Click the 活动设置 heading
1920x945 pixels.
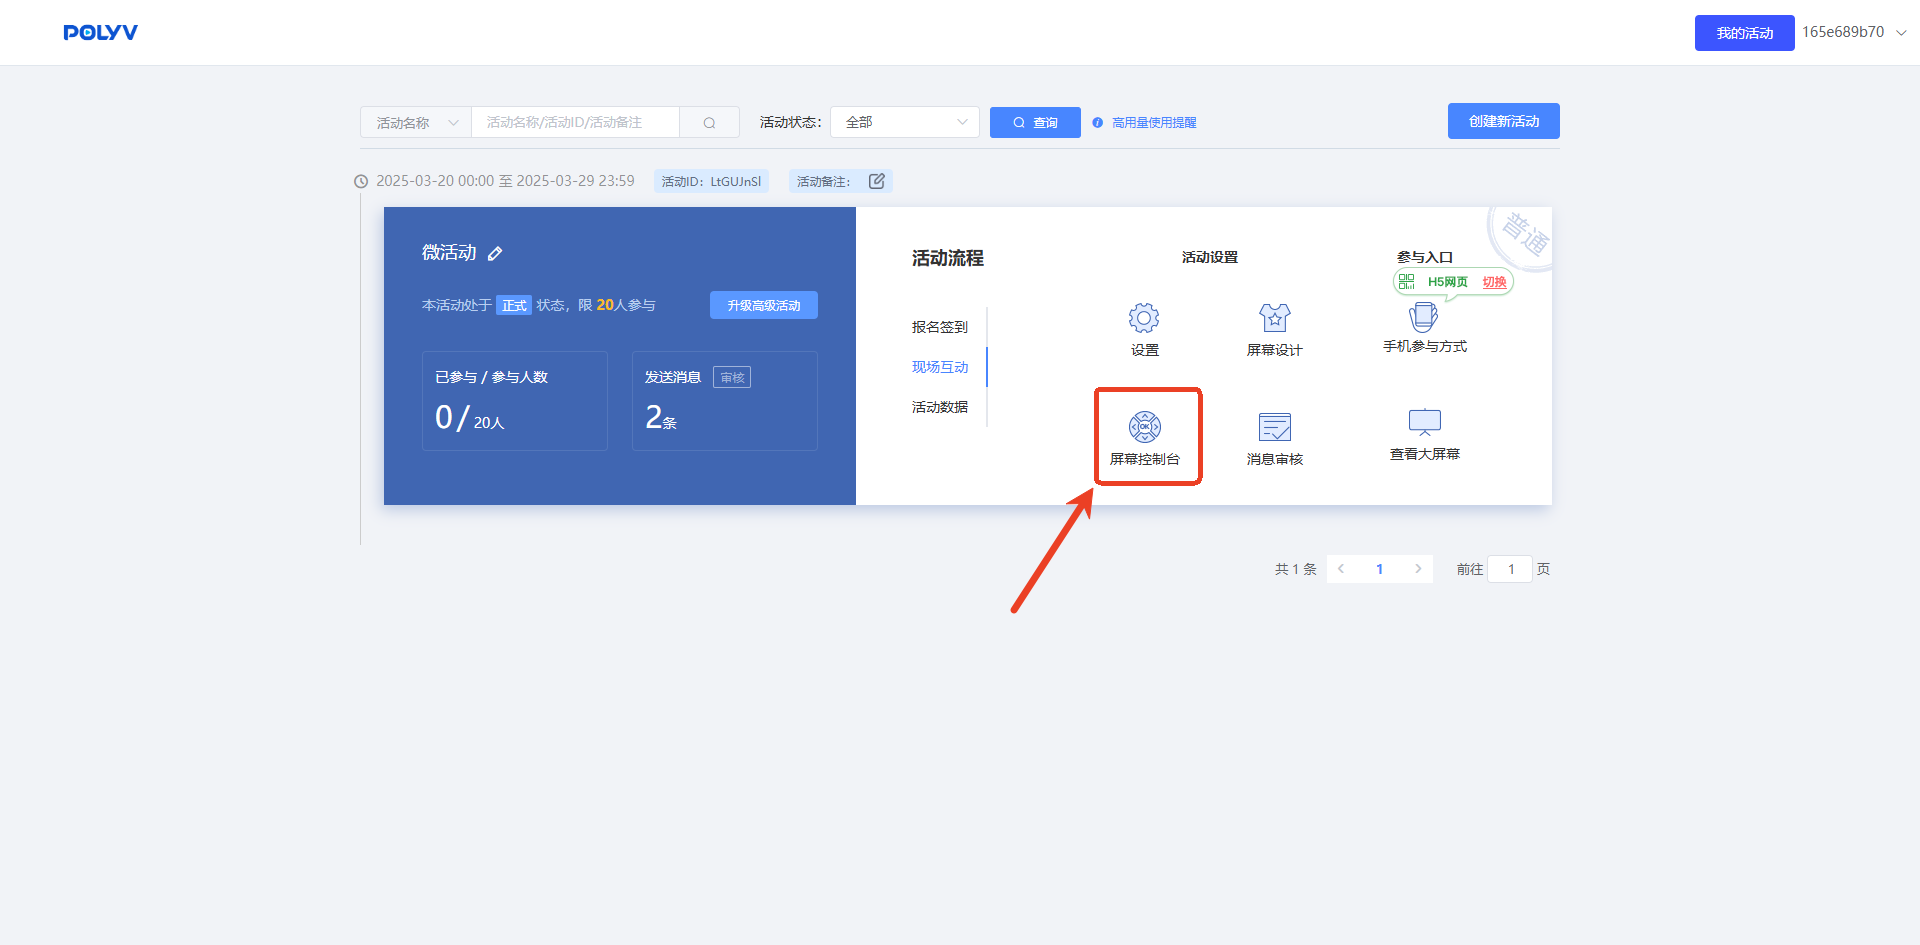click(1210, 257)
